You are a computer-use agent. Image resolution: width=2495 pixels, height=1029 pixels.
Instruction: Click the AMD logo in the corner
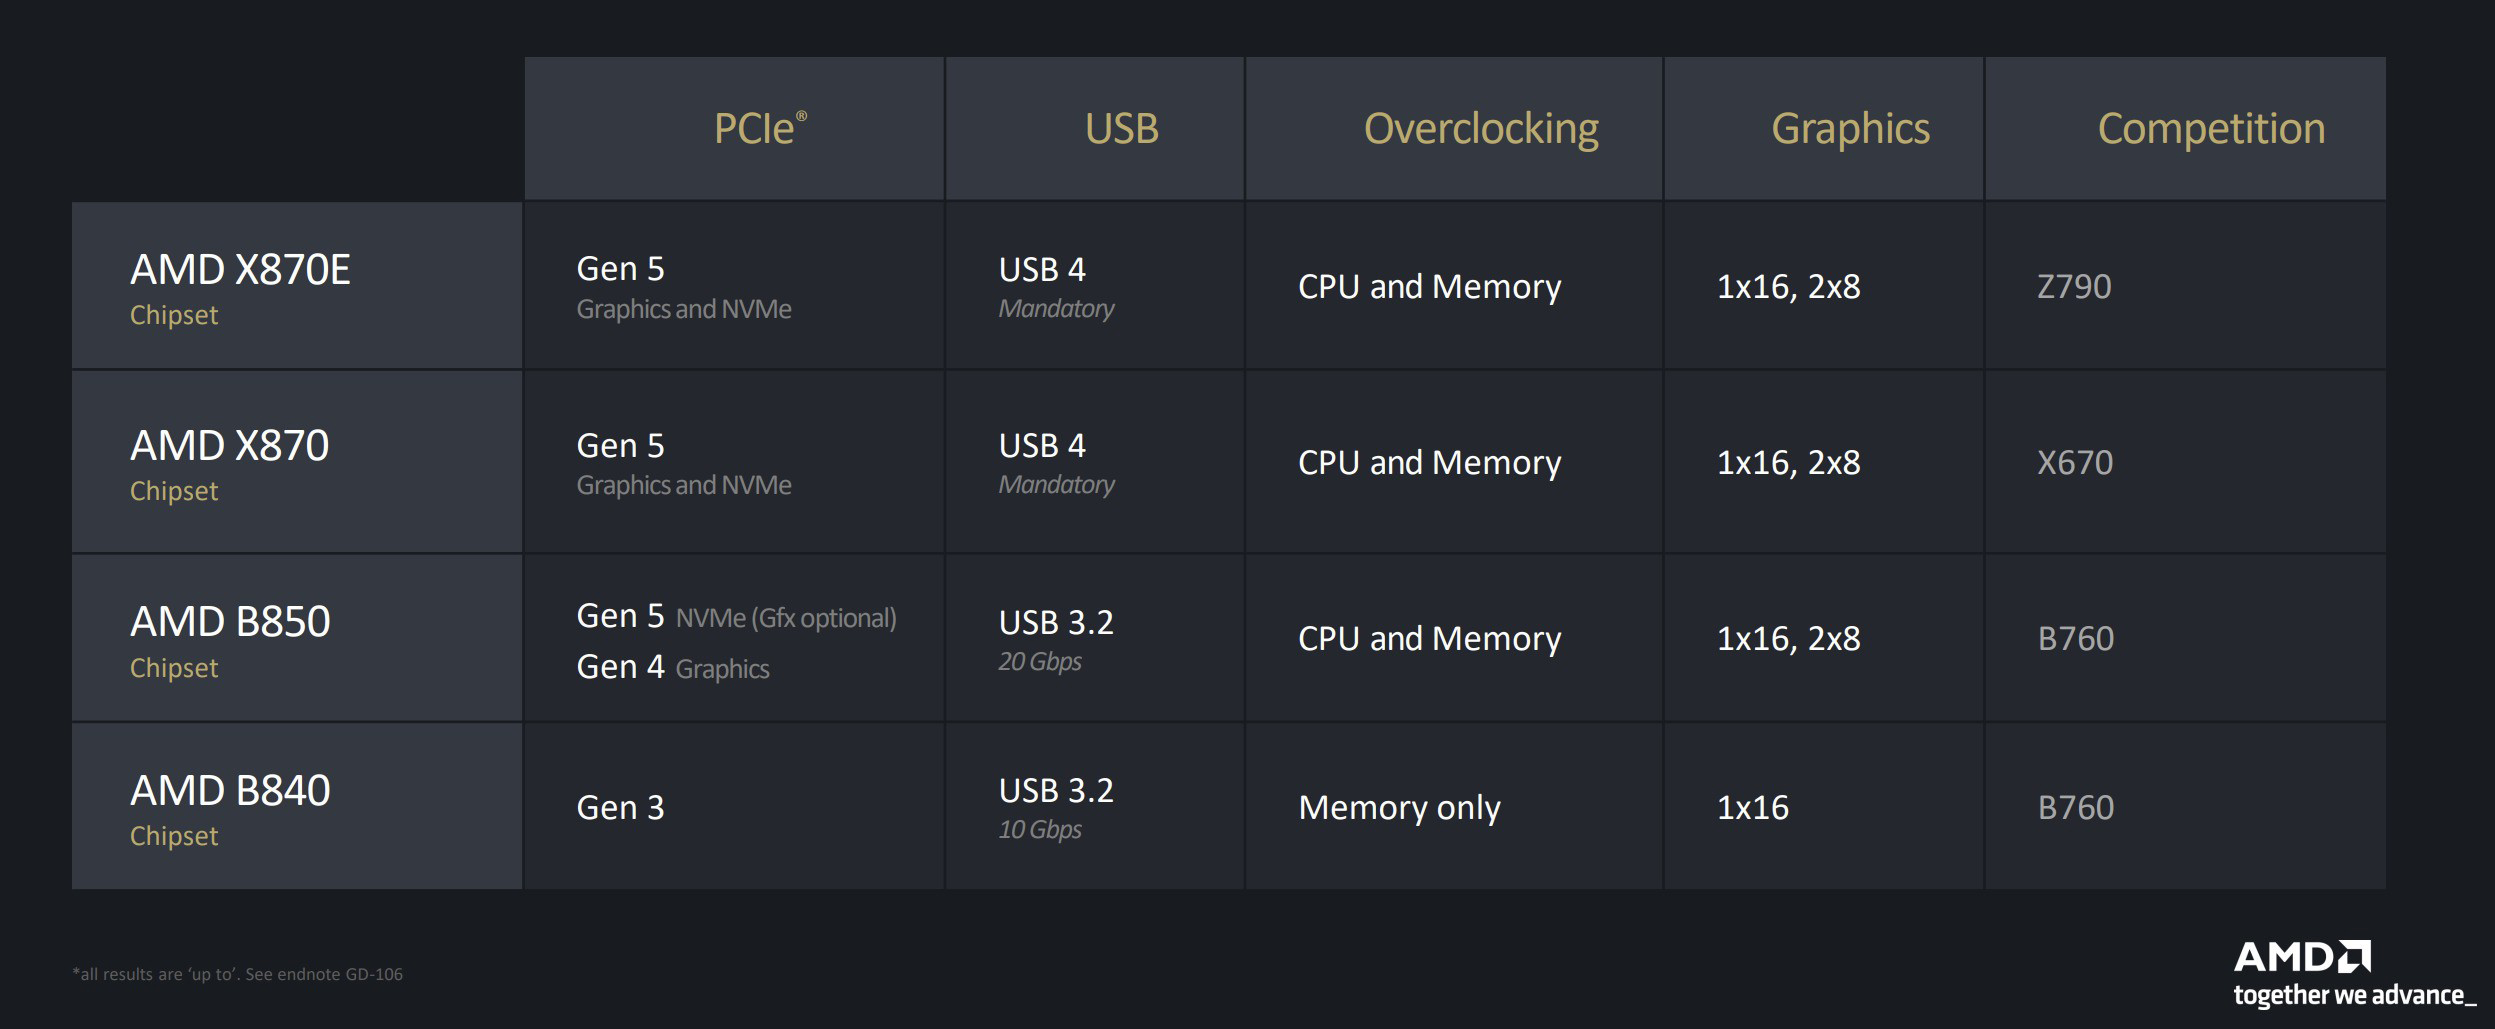point(2302,957)
